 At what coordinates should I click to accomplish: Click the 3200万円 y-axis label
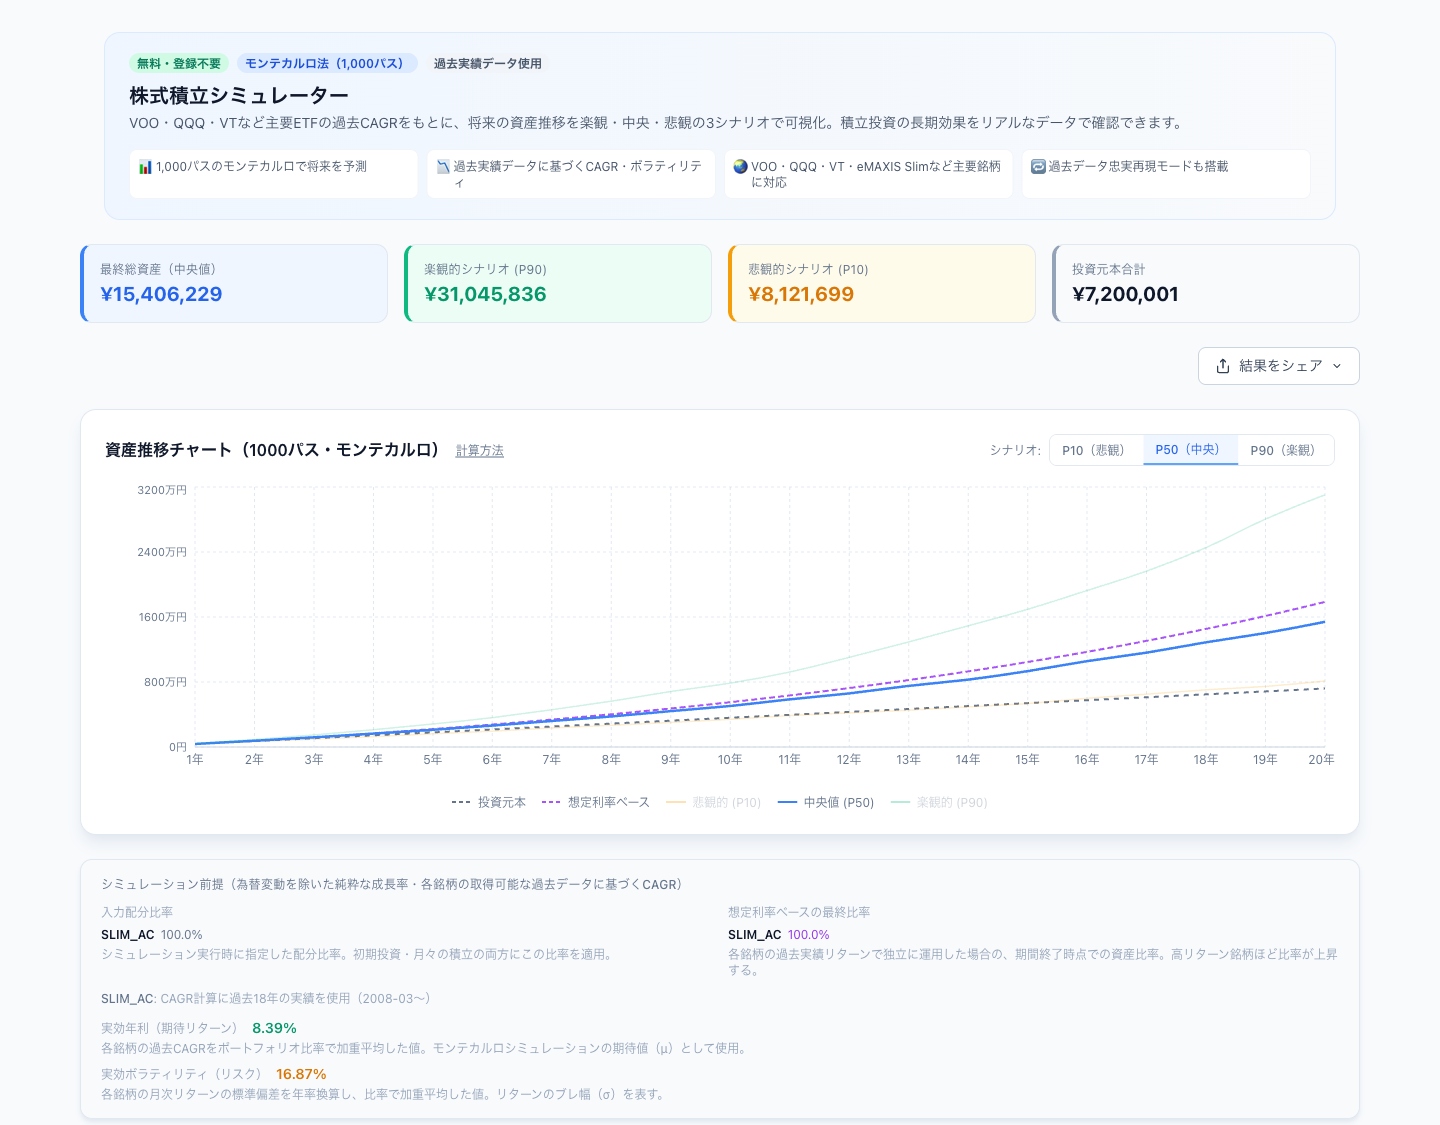[162, 490]
